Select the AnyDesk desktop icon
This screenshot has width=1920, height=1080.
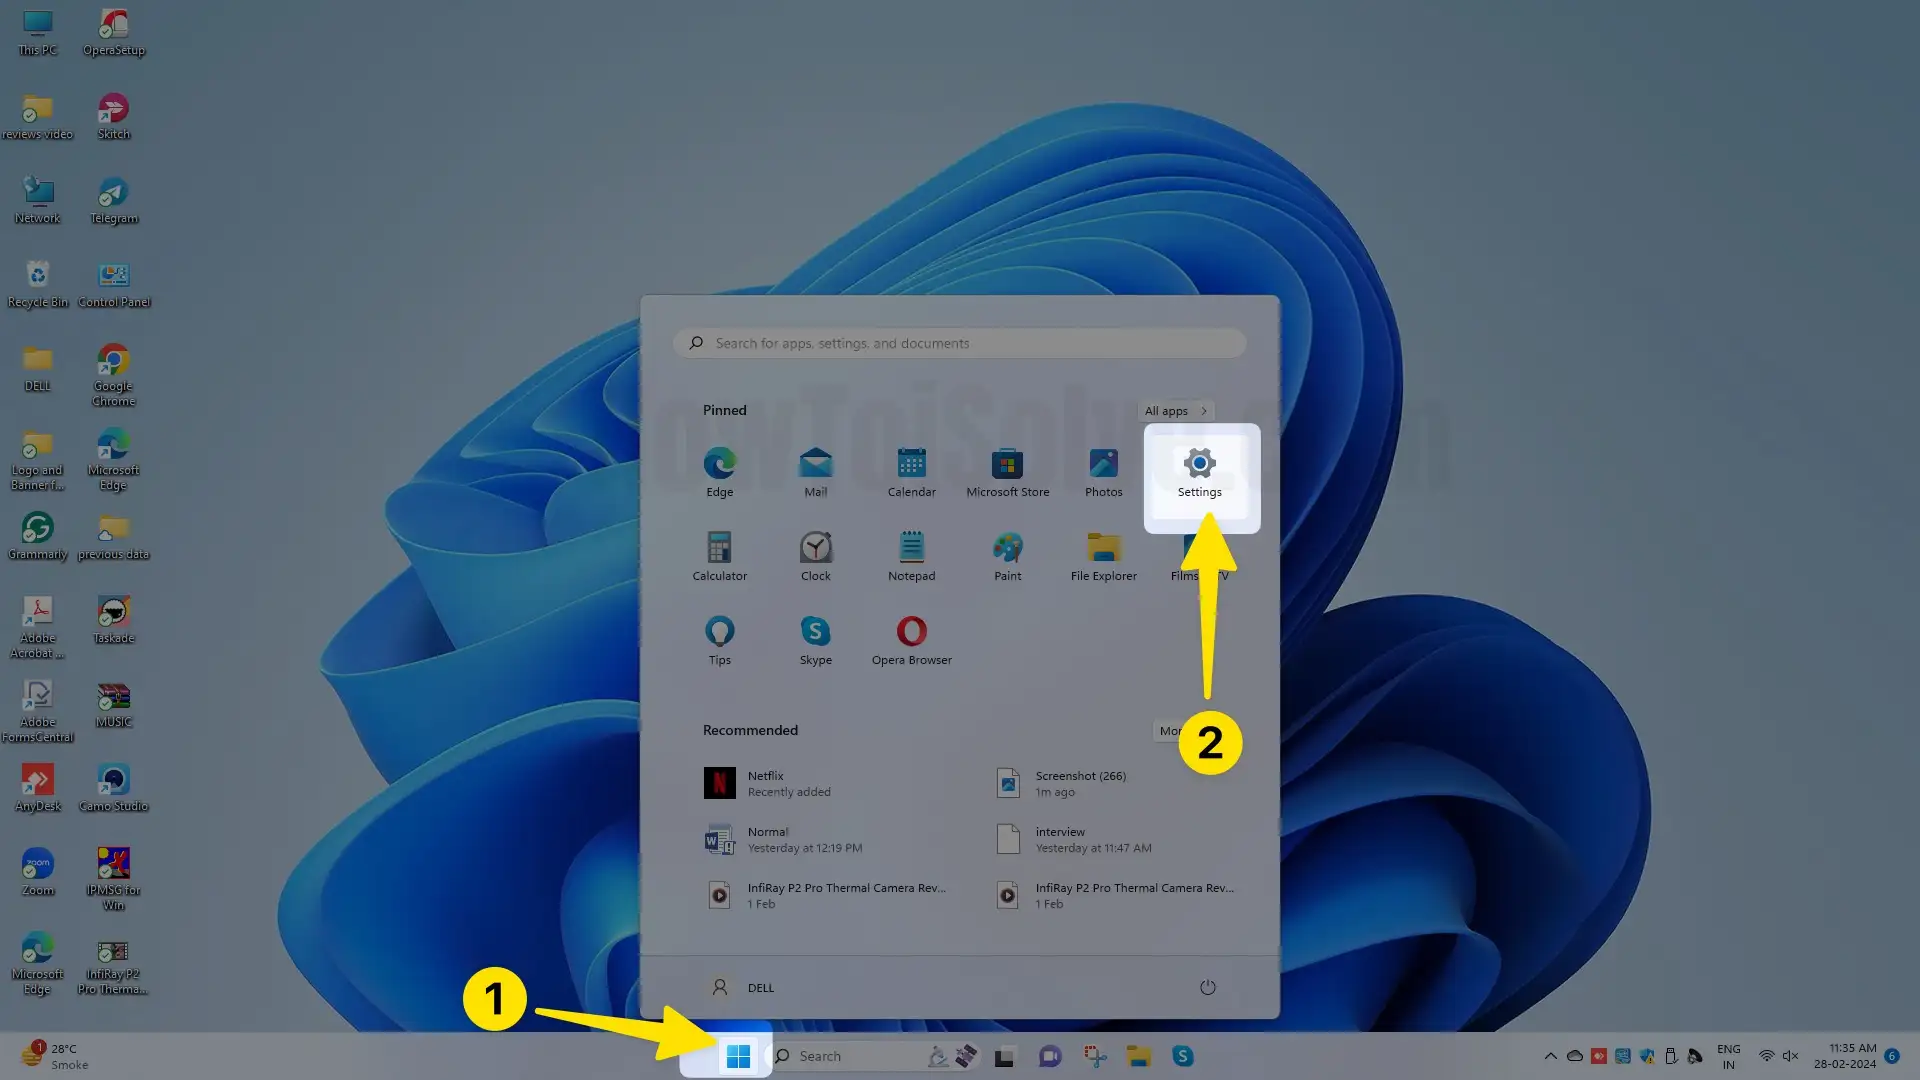point(38,788)
